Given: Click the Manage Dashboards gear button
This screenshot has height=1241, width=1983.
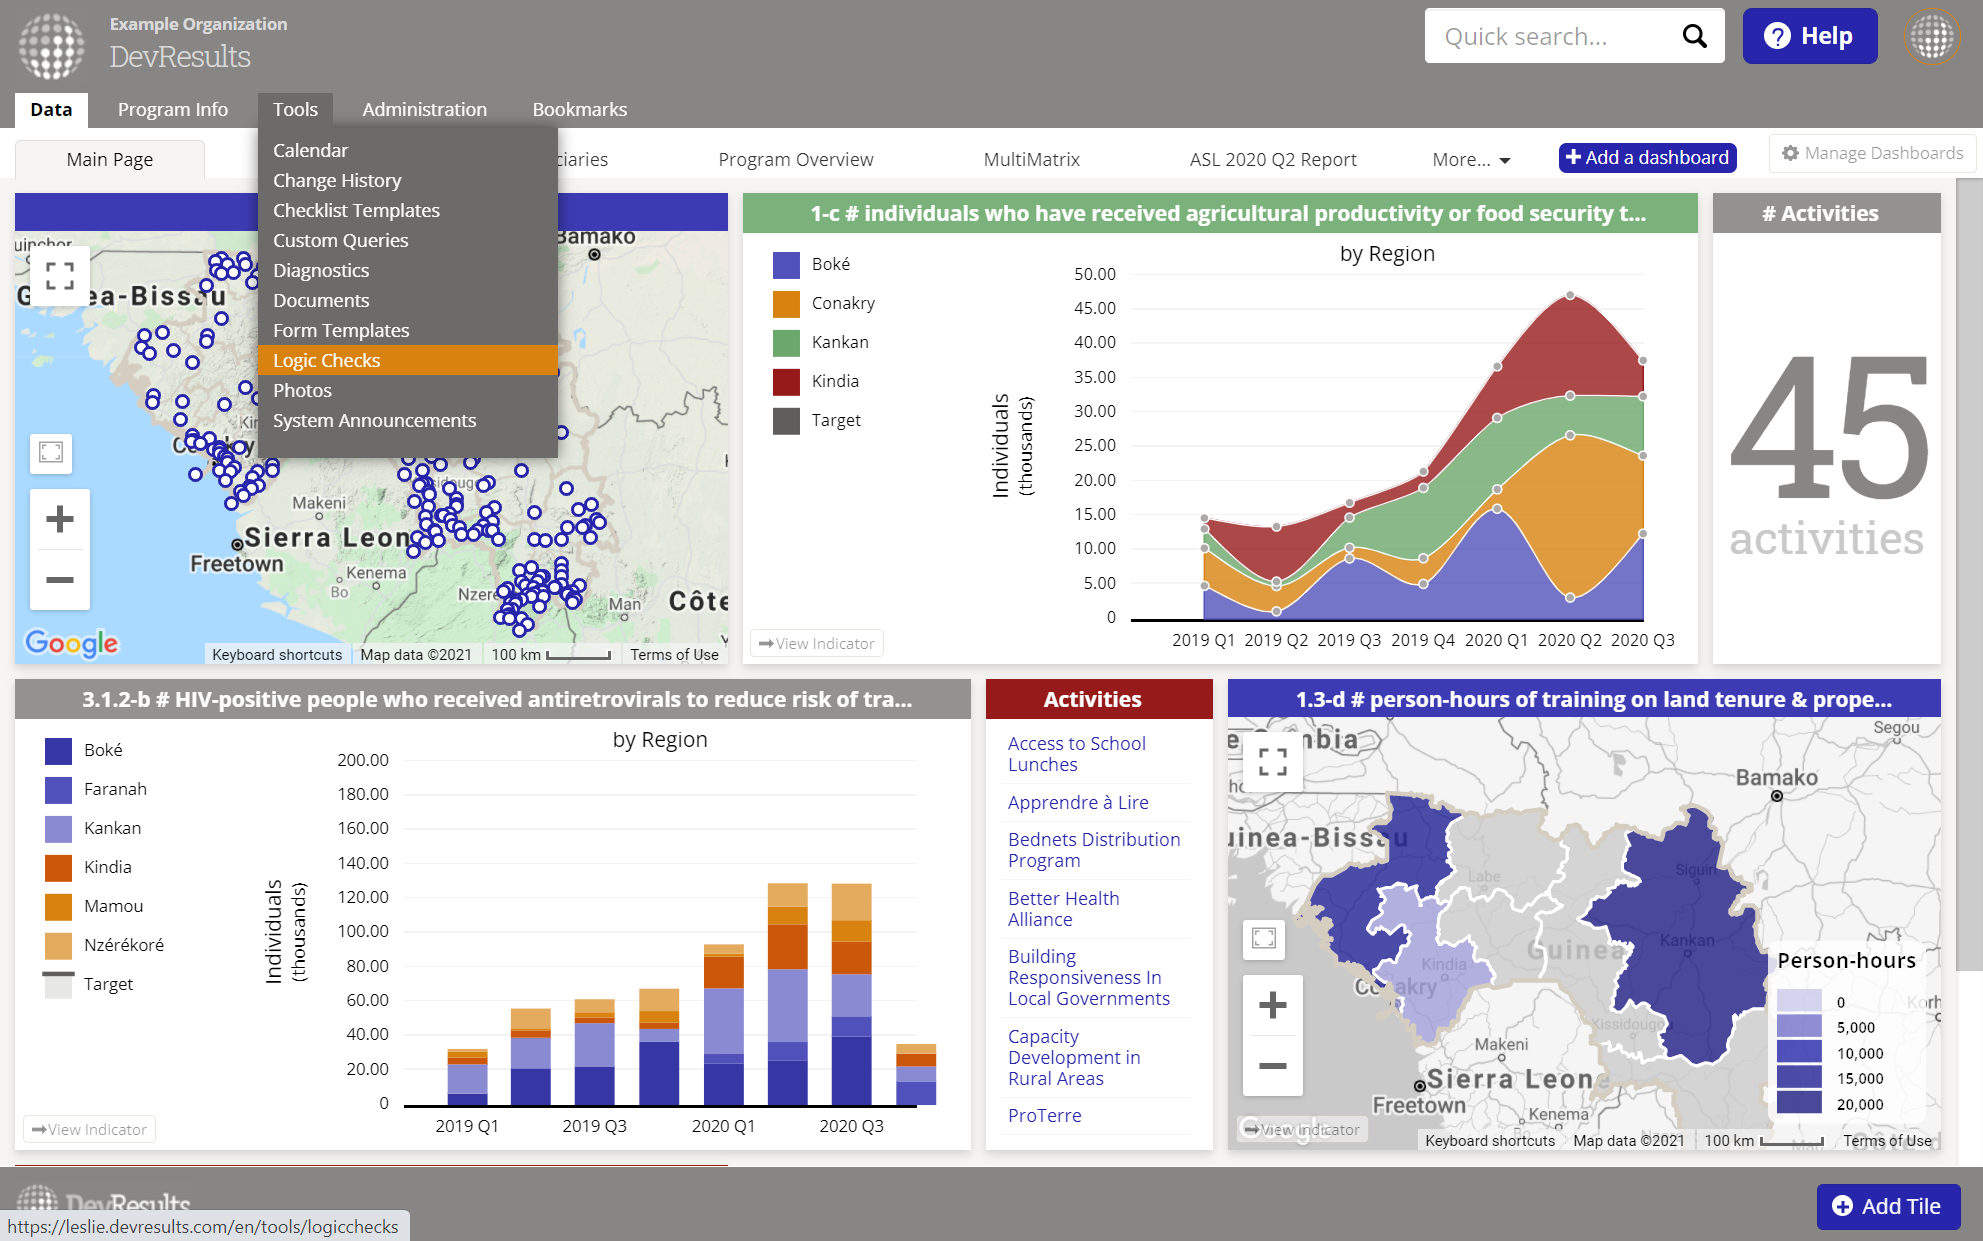Looking at the screenshot, I should [x=1872, y=153].
